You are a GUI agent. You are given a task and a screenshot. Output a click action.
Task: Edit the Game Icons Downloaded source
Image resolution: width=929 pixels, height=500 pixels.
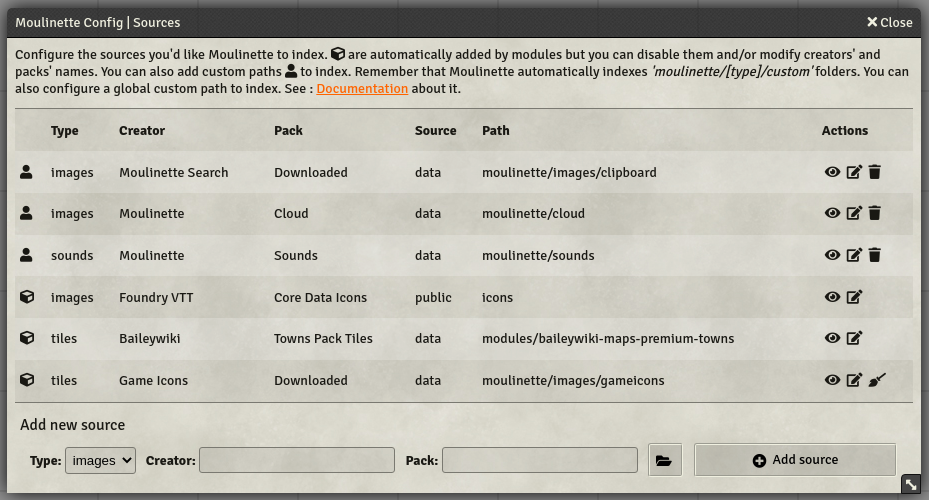(854, 380)
